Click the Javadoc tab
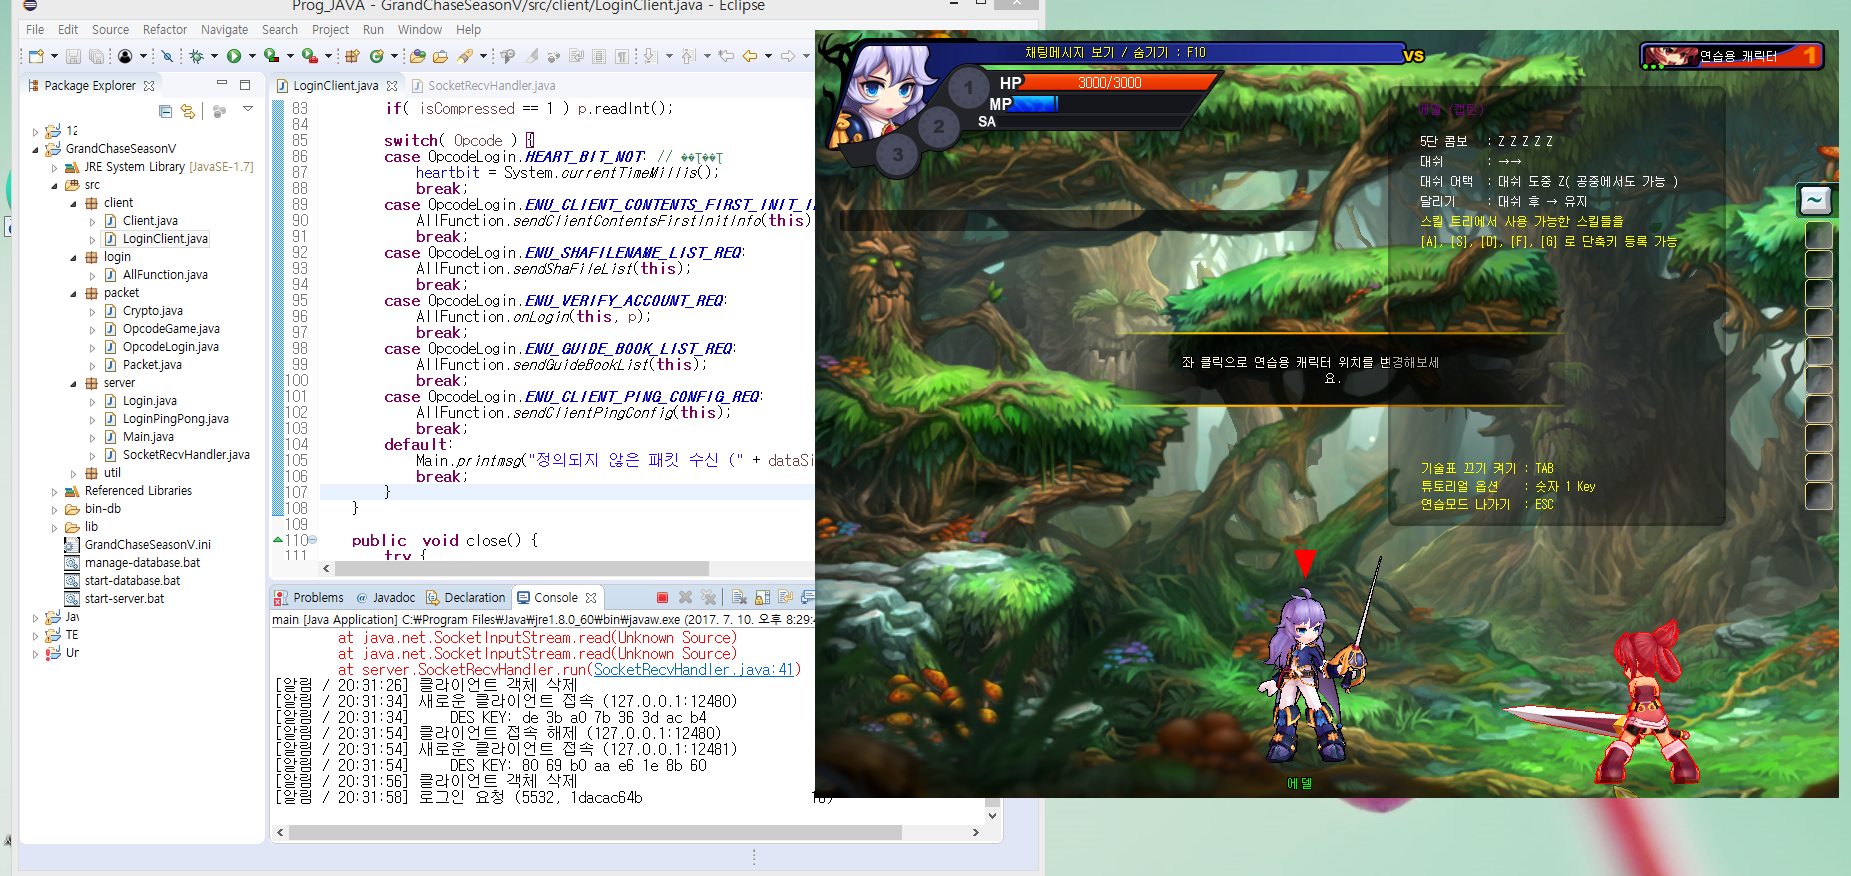The width and height of the screenshot is (1851, 876). tap(385, 597)
